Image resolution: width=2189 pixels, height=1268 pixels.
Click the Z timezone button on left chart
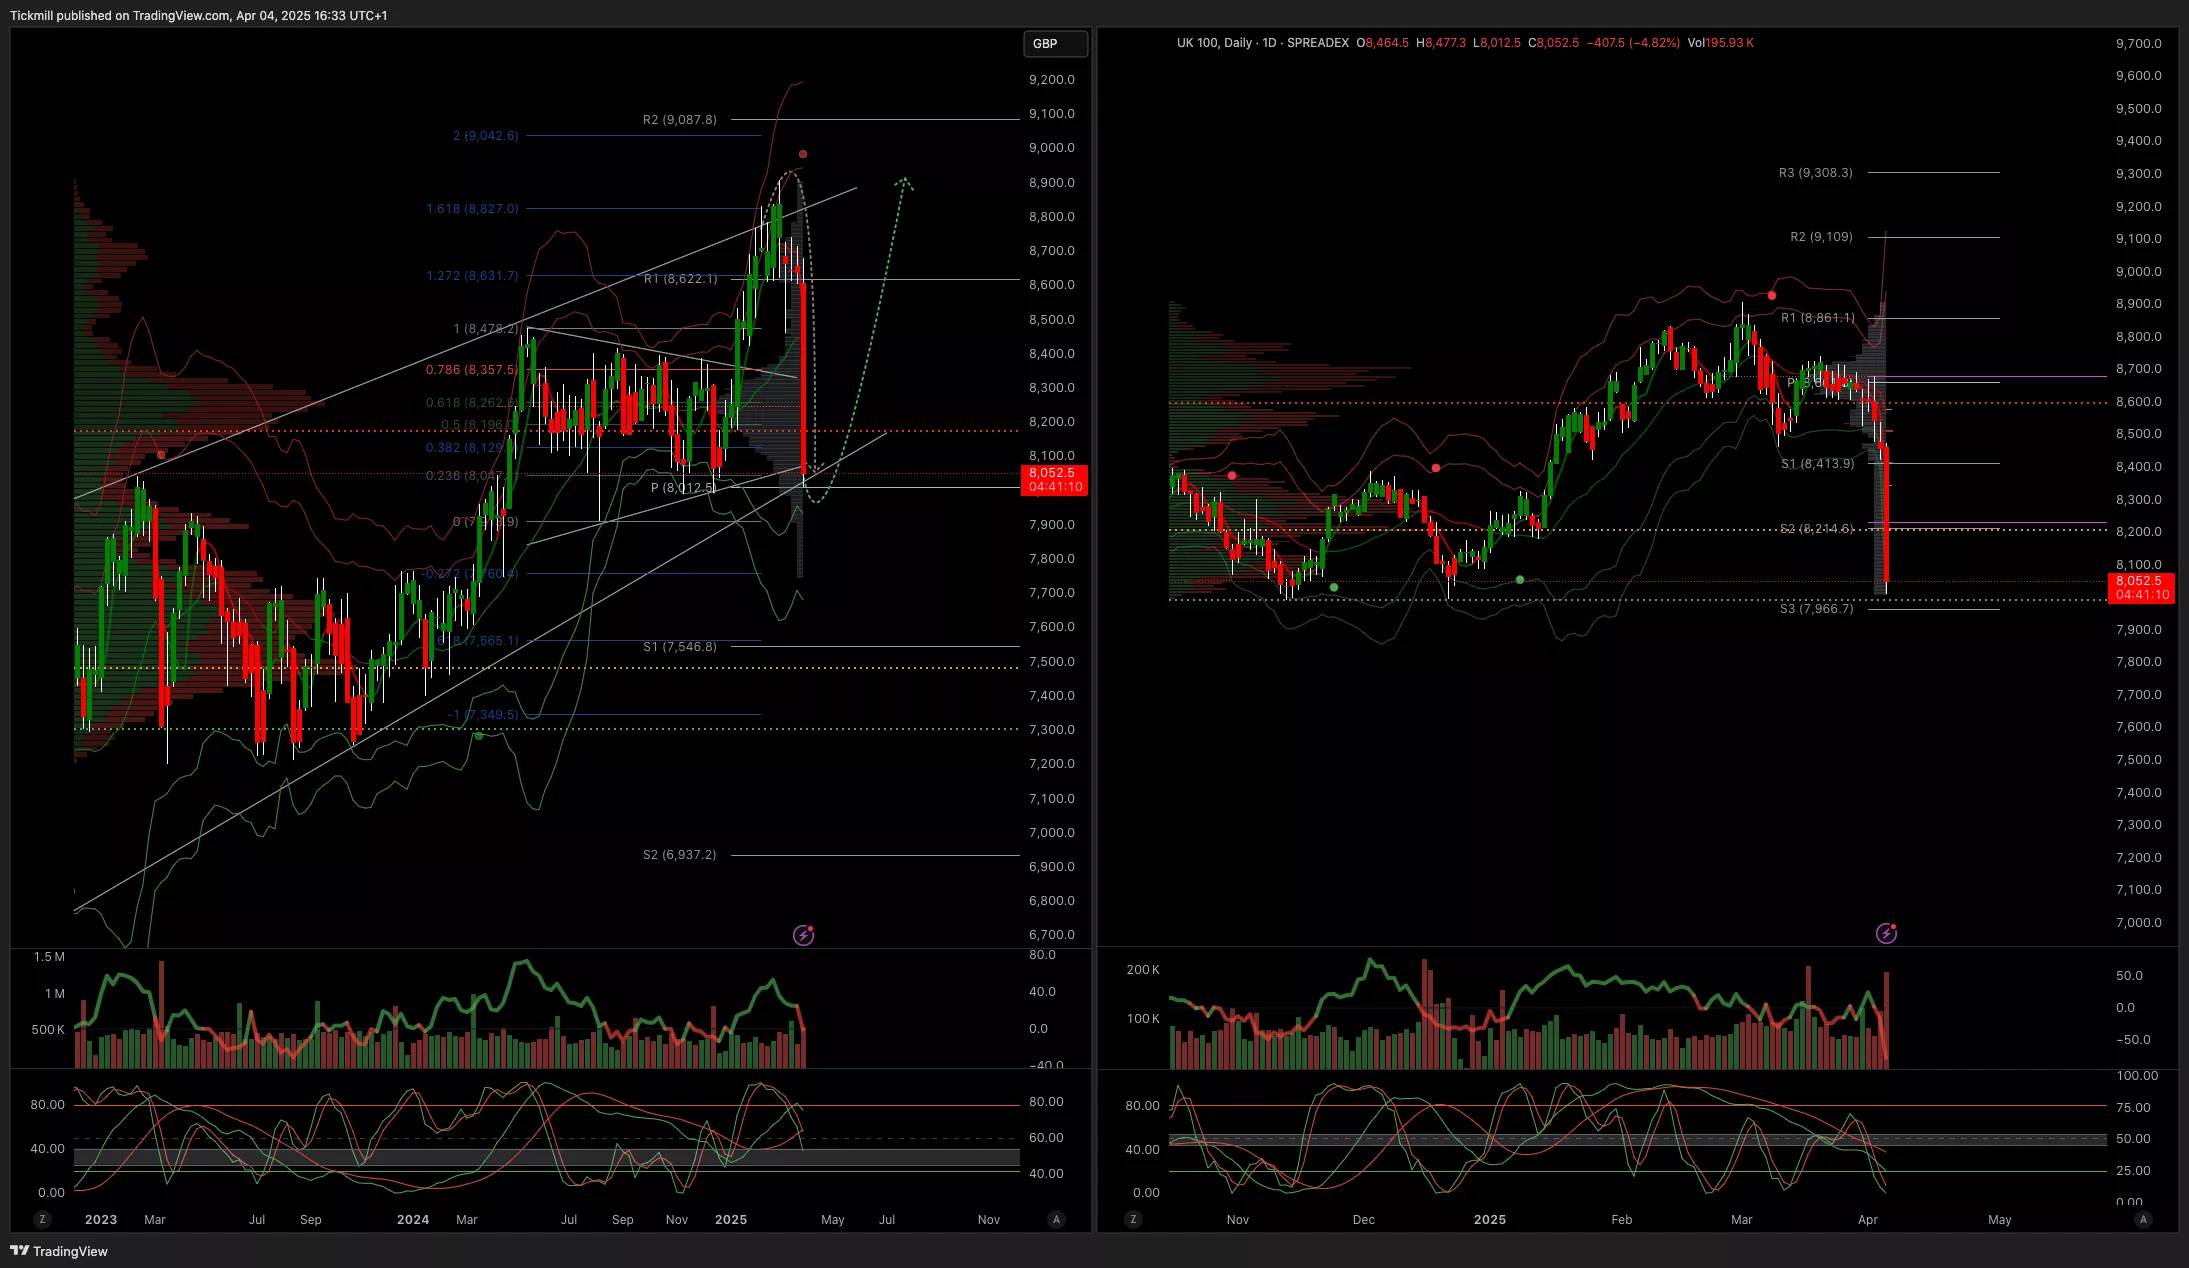point(42,1219)
